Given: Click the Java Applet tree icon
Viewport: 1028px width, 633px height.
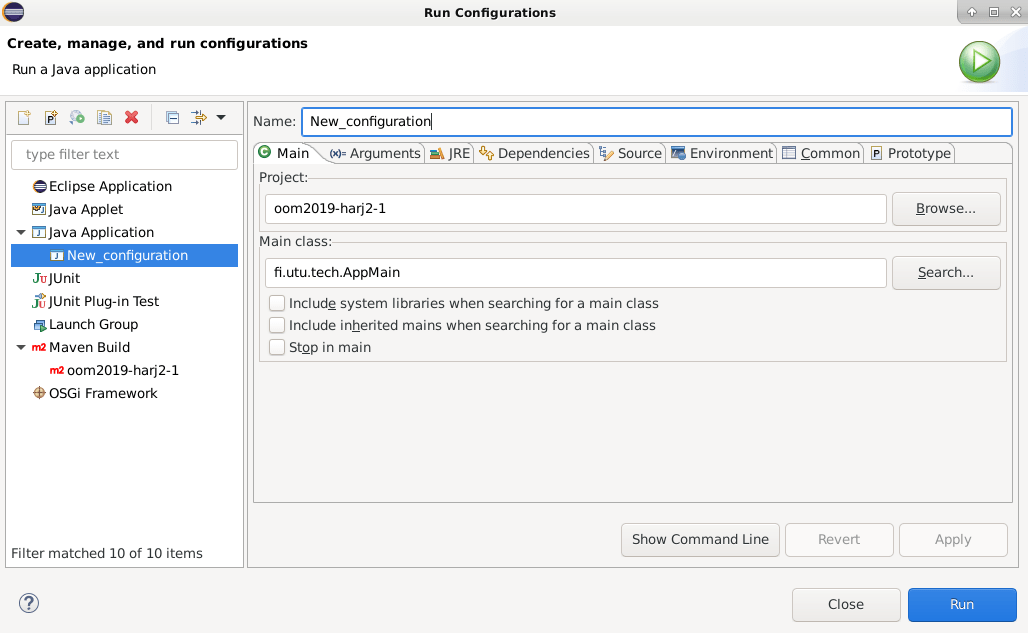Looking at the screenshot, I should (x=39, y=209).
